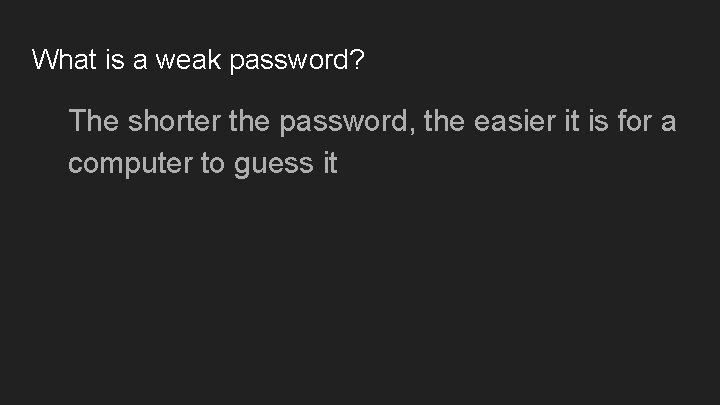Click the word 'the' before 'easier'
720x405 pixels.
coord(444,121)
